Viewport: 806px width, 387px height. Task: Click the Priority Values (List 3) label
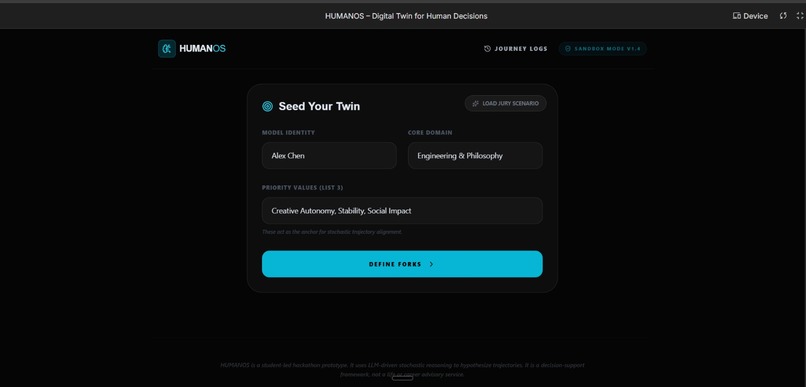click(302, 188)
